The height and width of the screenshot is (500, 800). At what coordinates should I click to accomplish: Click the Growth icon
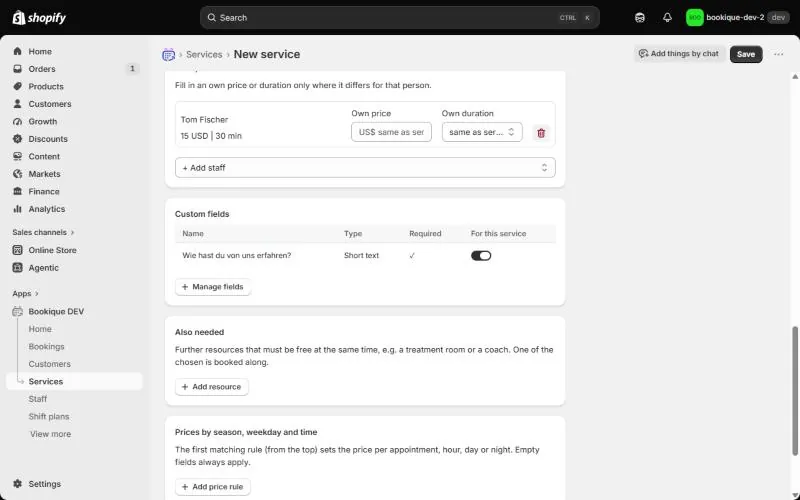[x=18, y=121]
